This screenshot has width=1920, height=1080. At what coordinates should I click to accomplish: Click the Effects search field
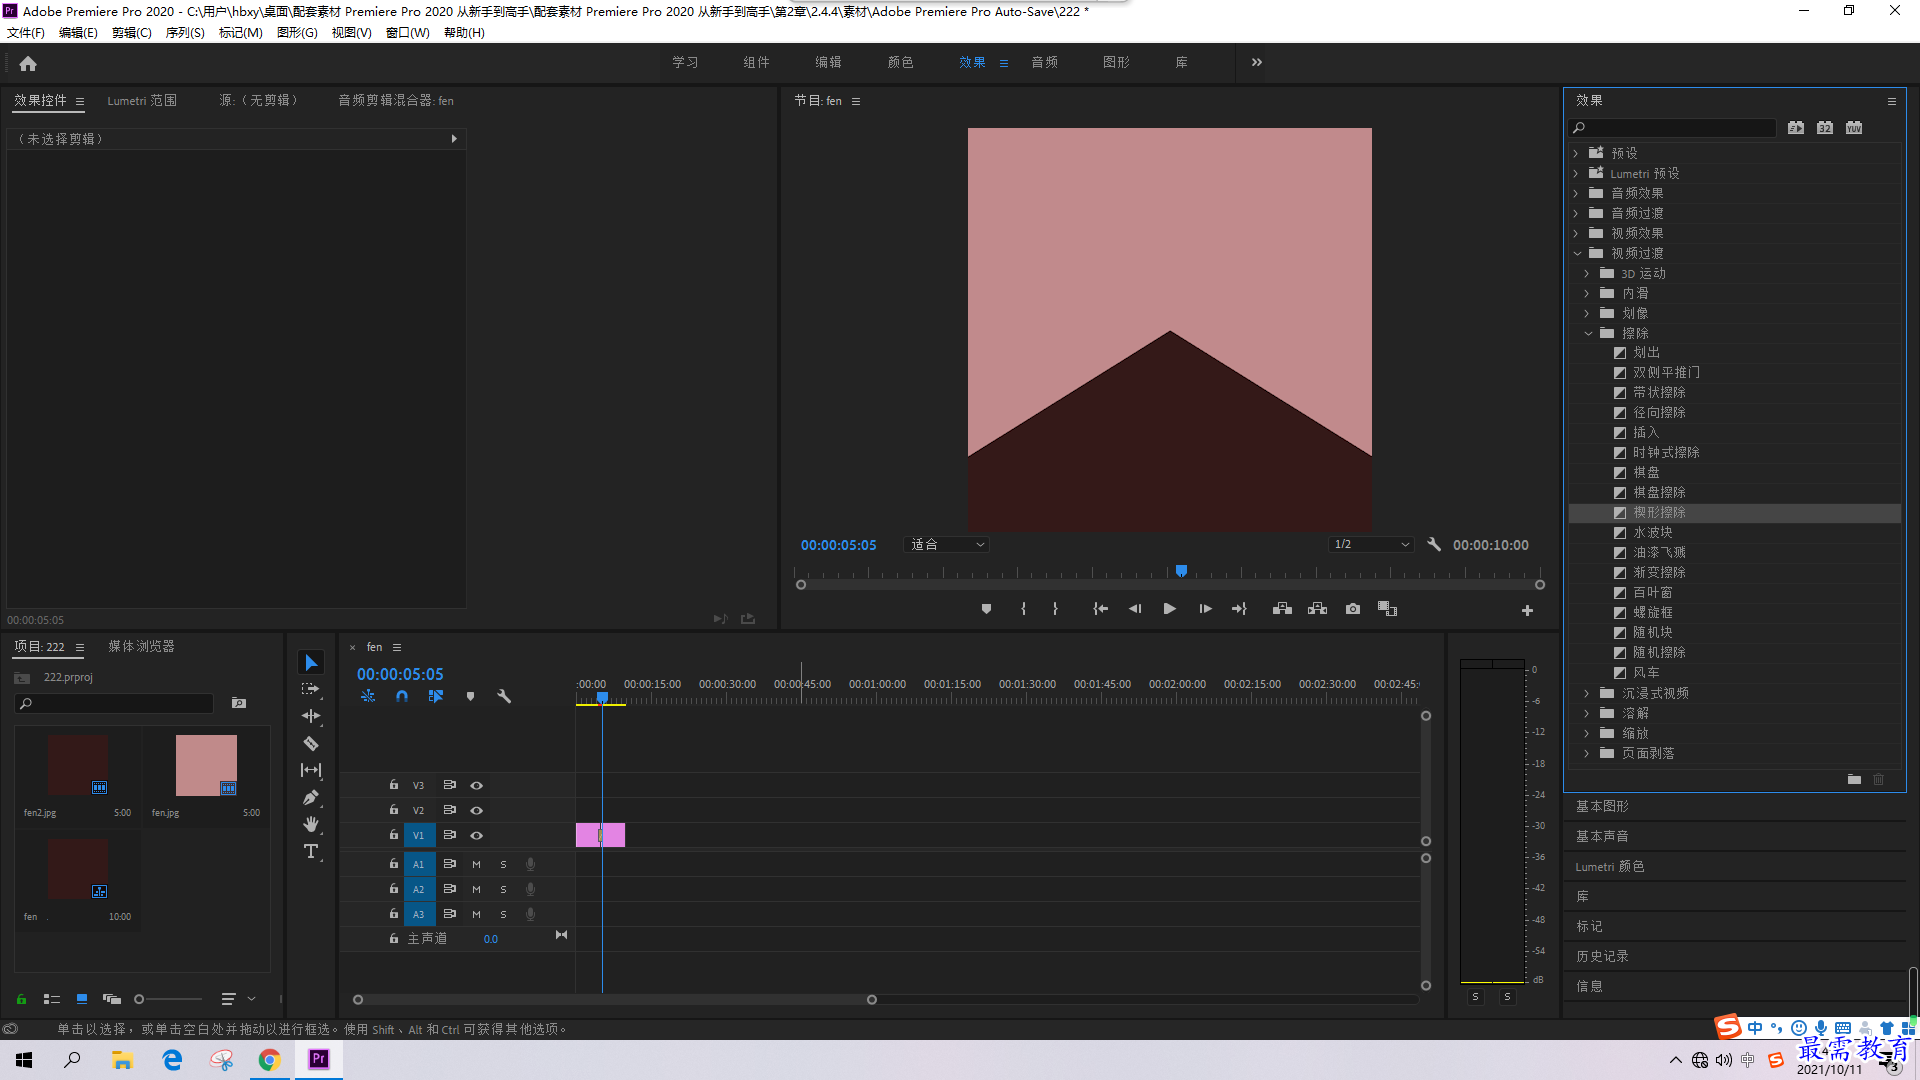click(1672, 128)
